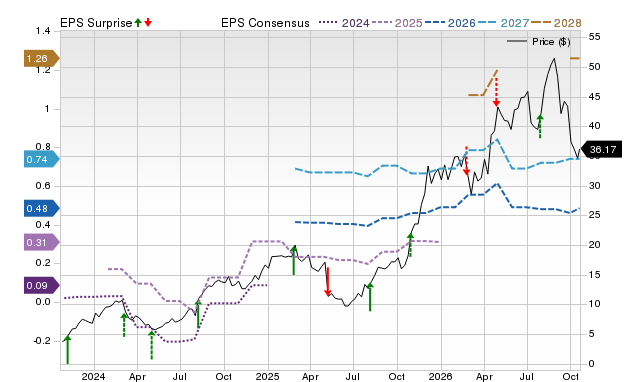The width and height of the screenshot is (640, 382).
Task: Click the red EPS Surprise down arrow in legend
Action: pos(148,23)
